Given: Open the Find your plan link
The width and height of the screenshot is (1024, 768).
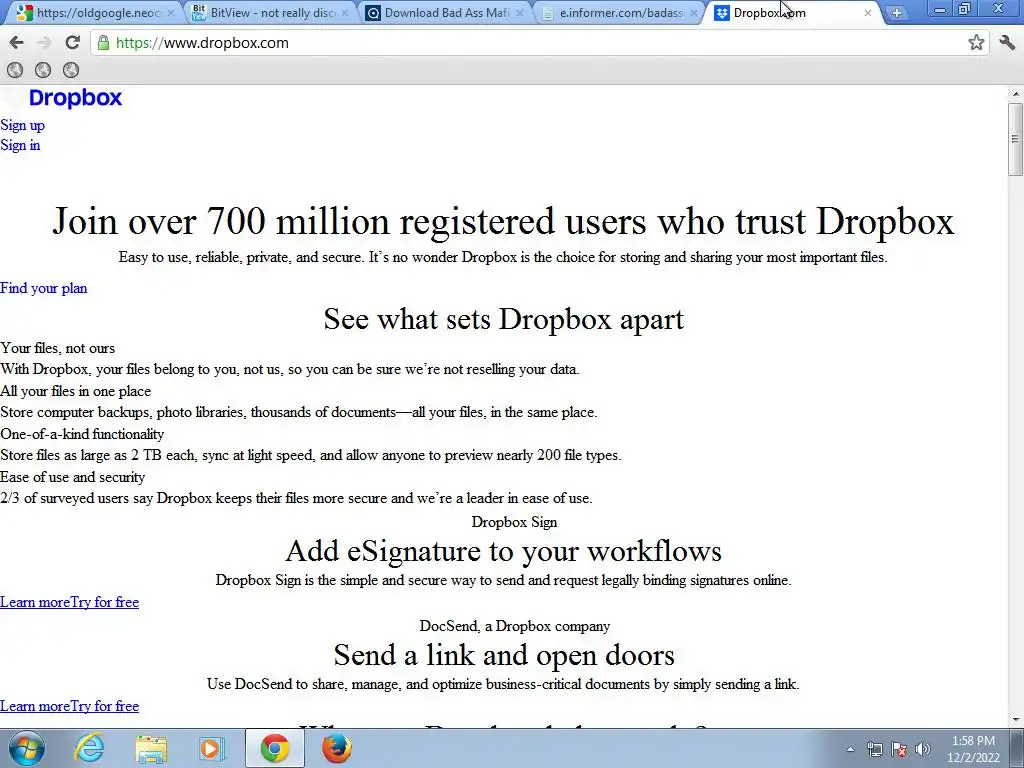Looking at the screenshot, I should point(43,288).
